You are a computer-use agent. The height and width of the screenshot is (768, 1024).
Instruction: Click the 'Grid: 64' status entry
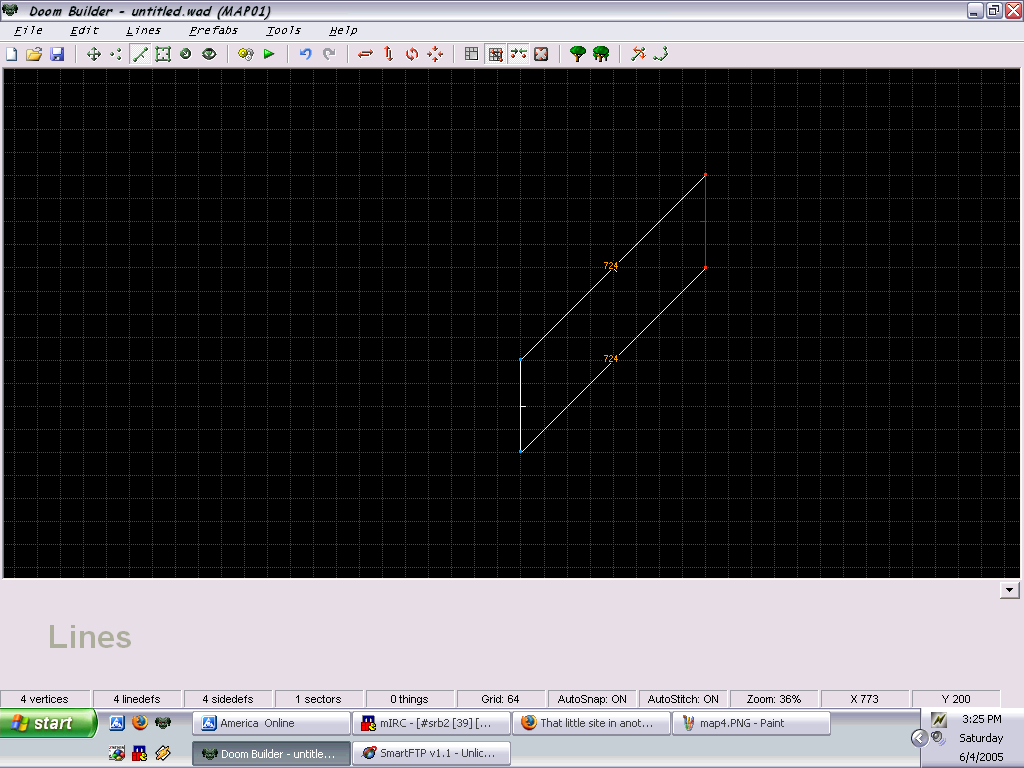500,699
